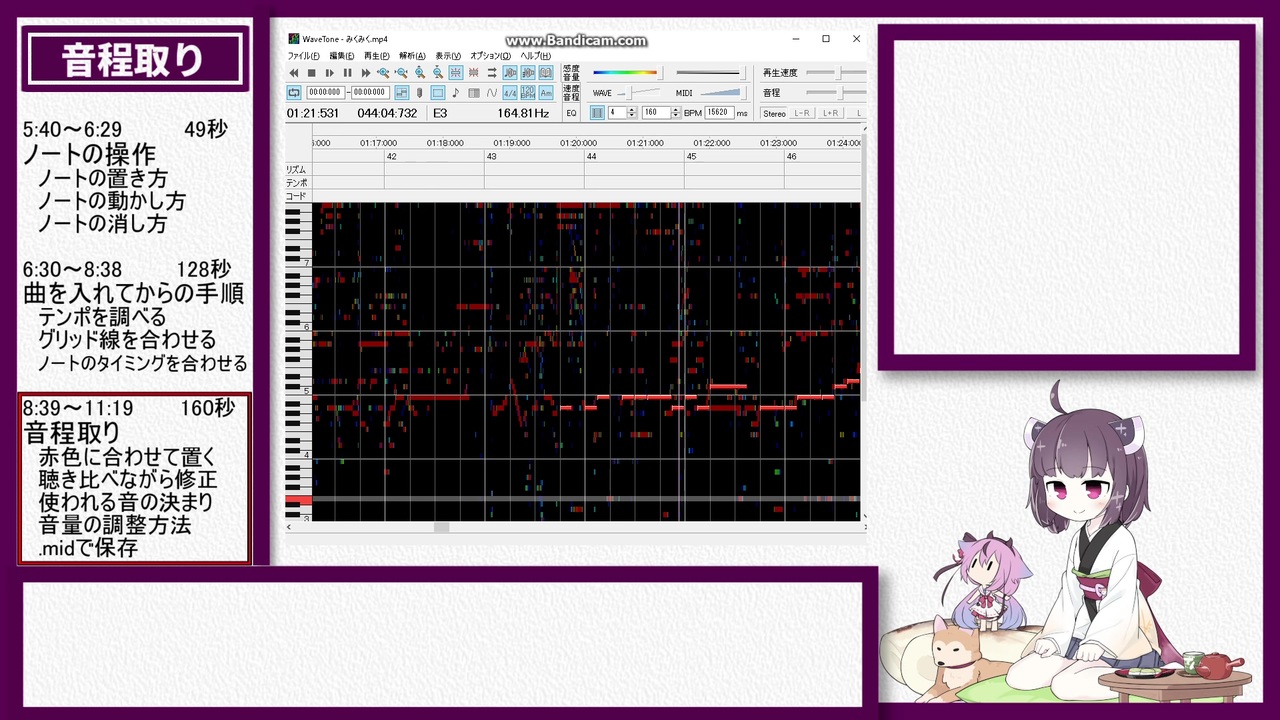
Task: Toggle the second highlighted speaker icon
Action: [528, 73]
